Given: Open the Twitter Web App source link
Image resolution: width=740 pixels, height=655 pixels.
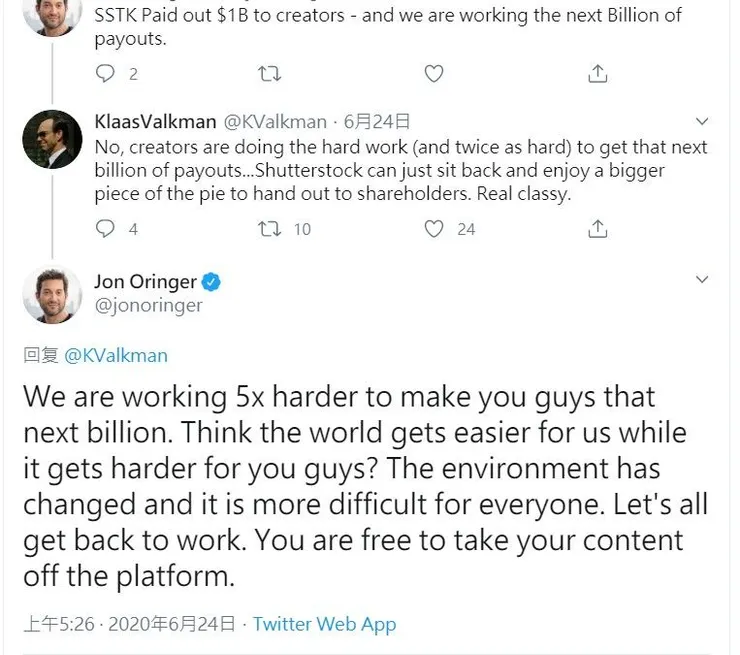Looking at the screenshot, I should pos(324,624).
